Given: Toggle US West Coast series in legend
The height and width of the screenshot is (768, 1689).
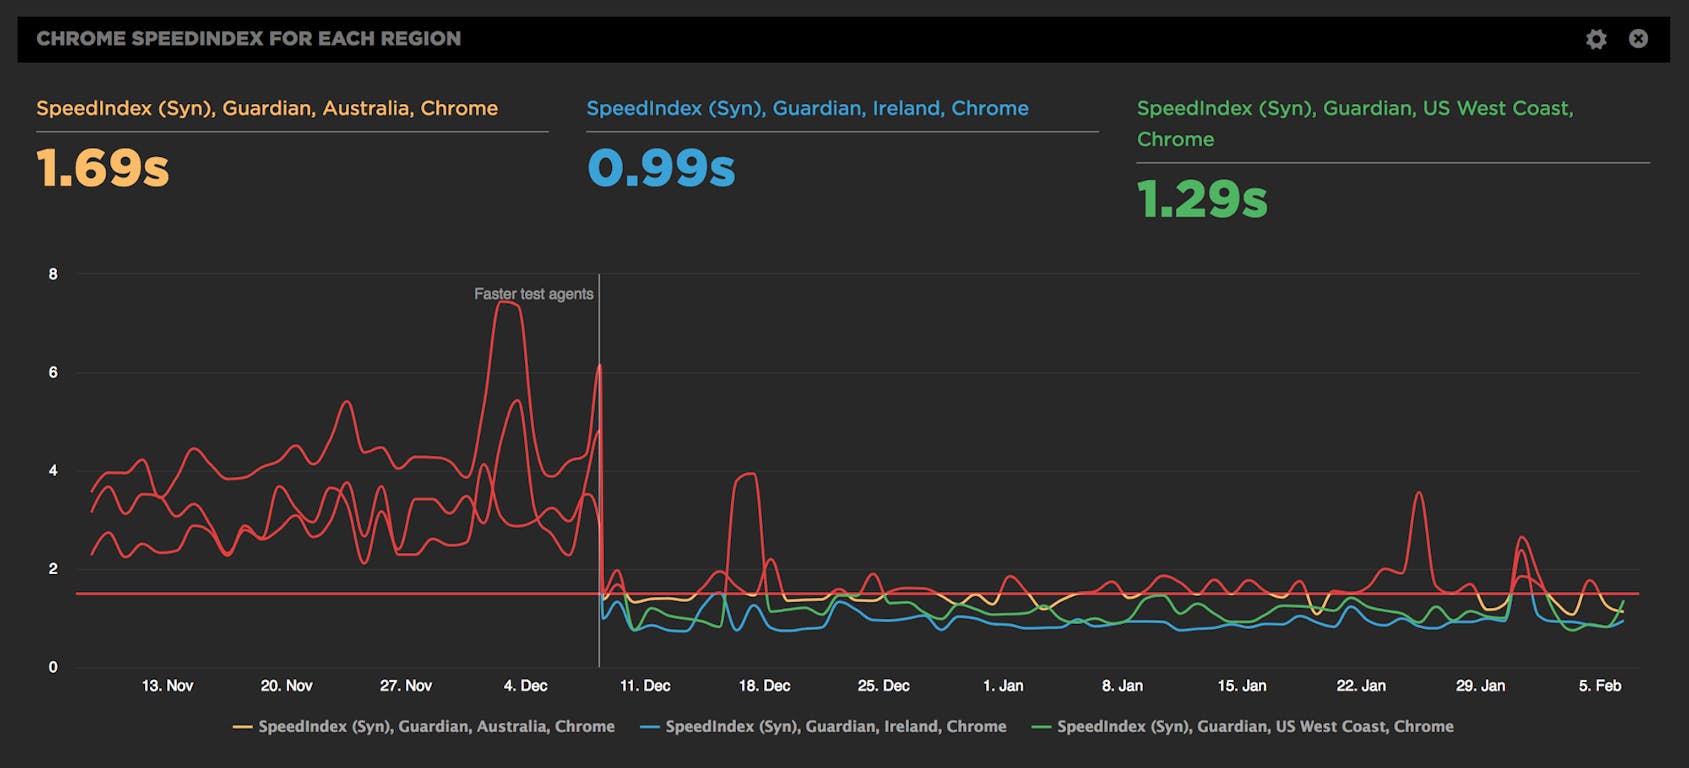Looking at the screenshot, I should (x=1242, y=727).
